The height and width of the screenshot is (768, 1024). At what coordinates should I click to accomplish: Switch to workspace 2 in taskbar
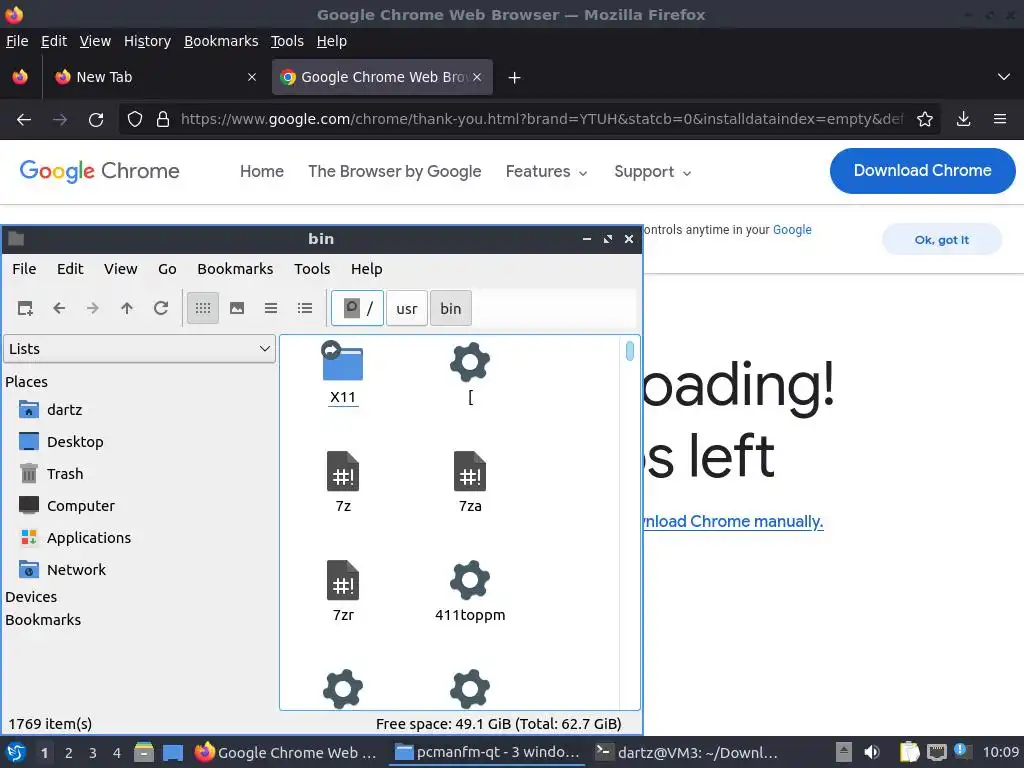tap(69, 753)
